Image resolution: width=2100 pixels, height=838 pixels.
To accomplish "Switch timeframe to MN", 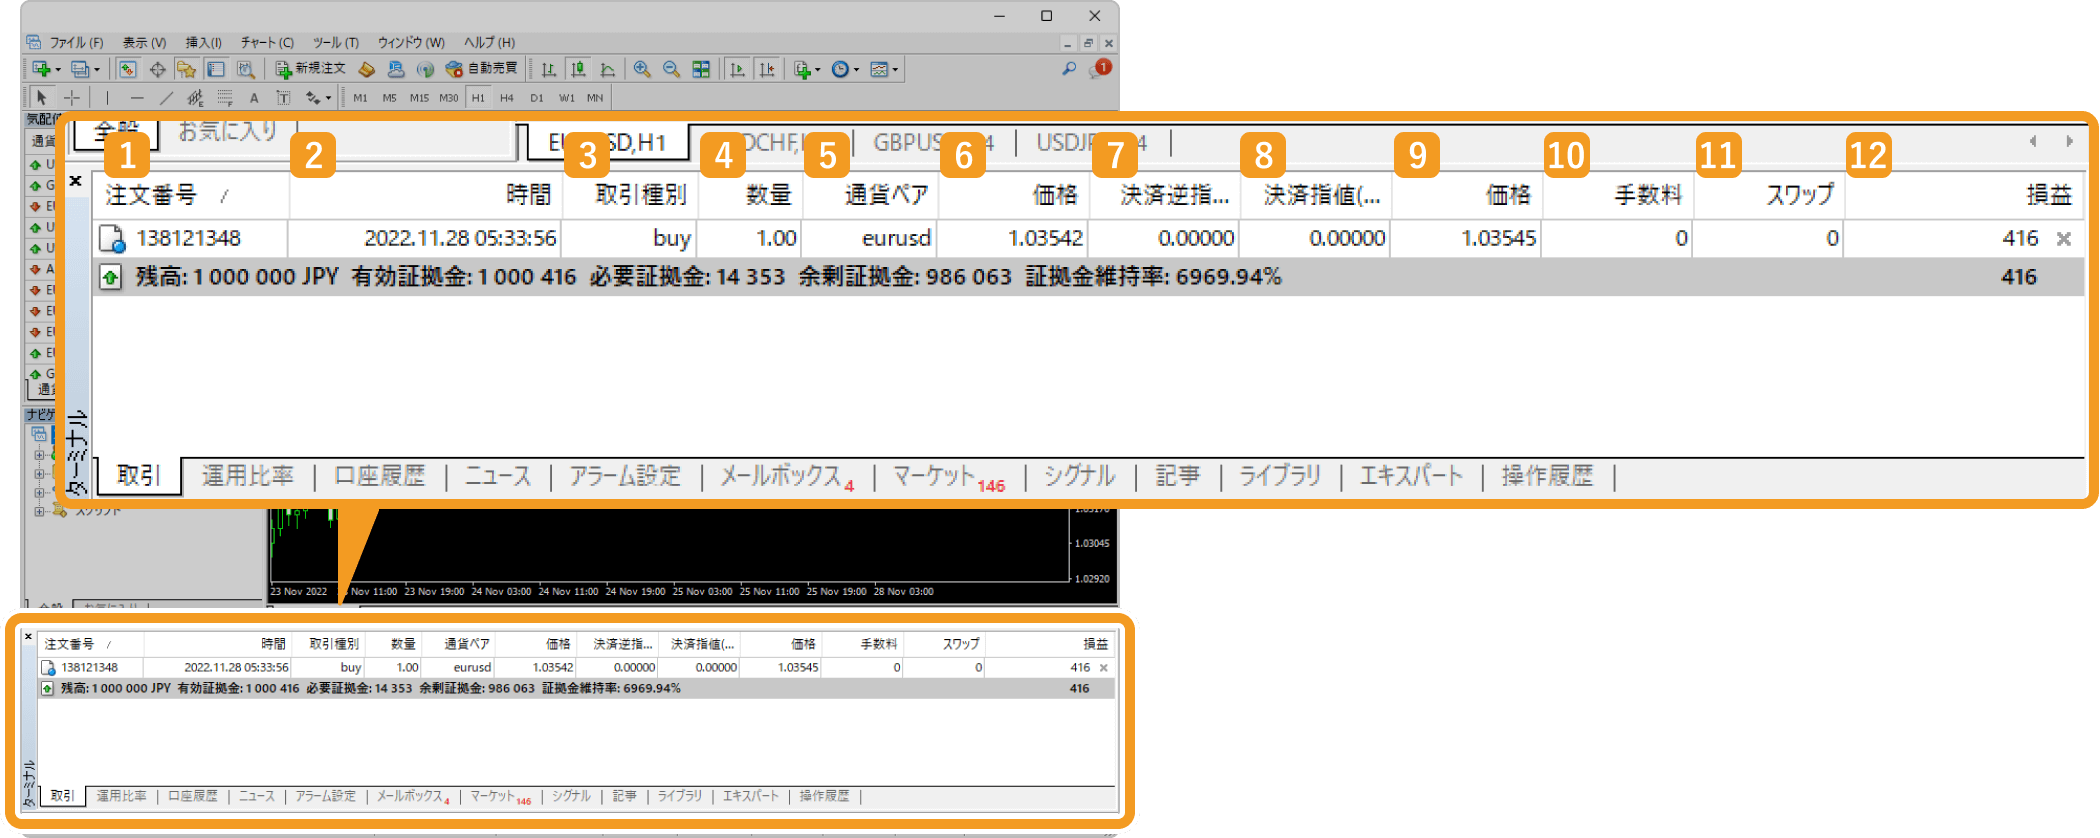I will (x=595, y=98).
